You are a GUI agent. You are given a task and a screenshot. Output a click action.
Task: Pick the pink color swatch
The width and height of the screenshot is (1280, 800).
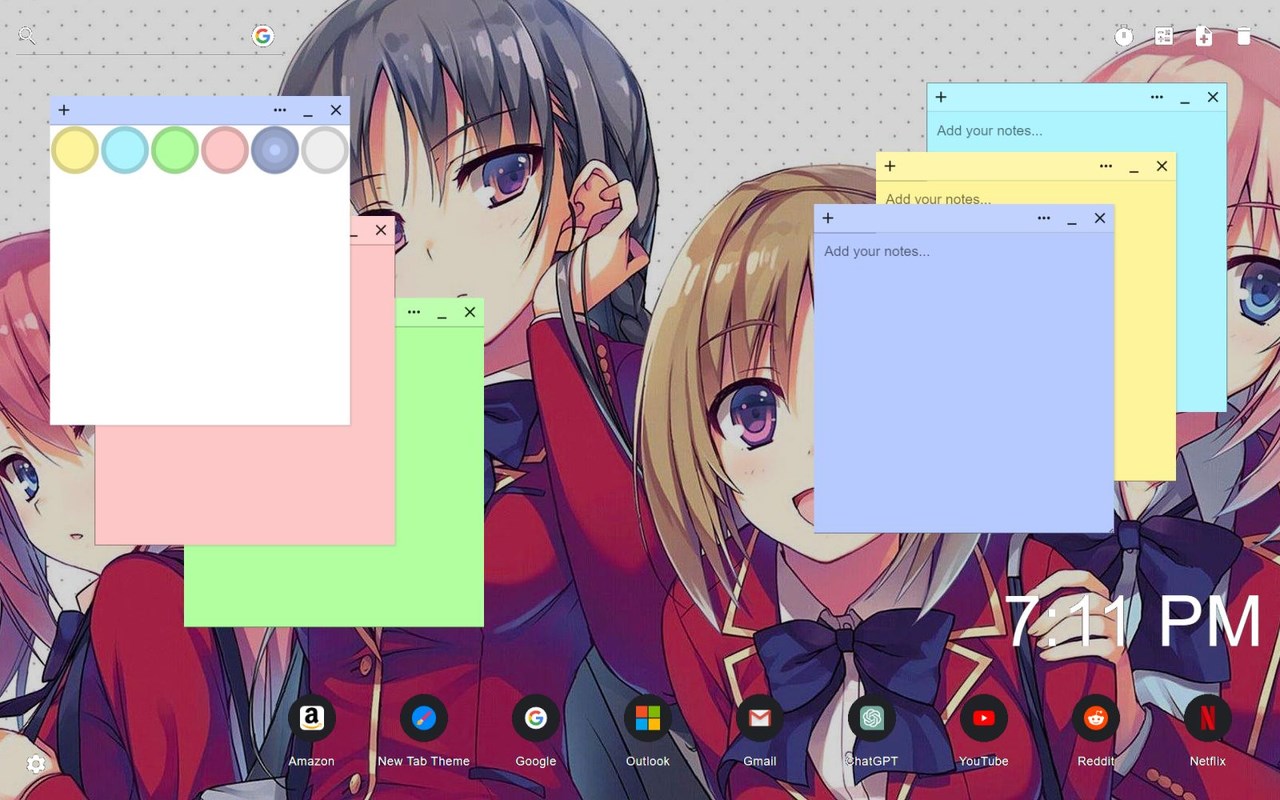tap(225, 150)
